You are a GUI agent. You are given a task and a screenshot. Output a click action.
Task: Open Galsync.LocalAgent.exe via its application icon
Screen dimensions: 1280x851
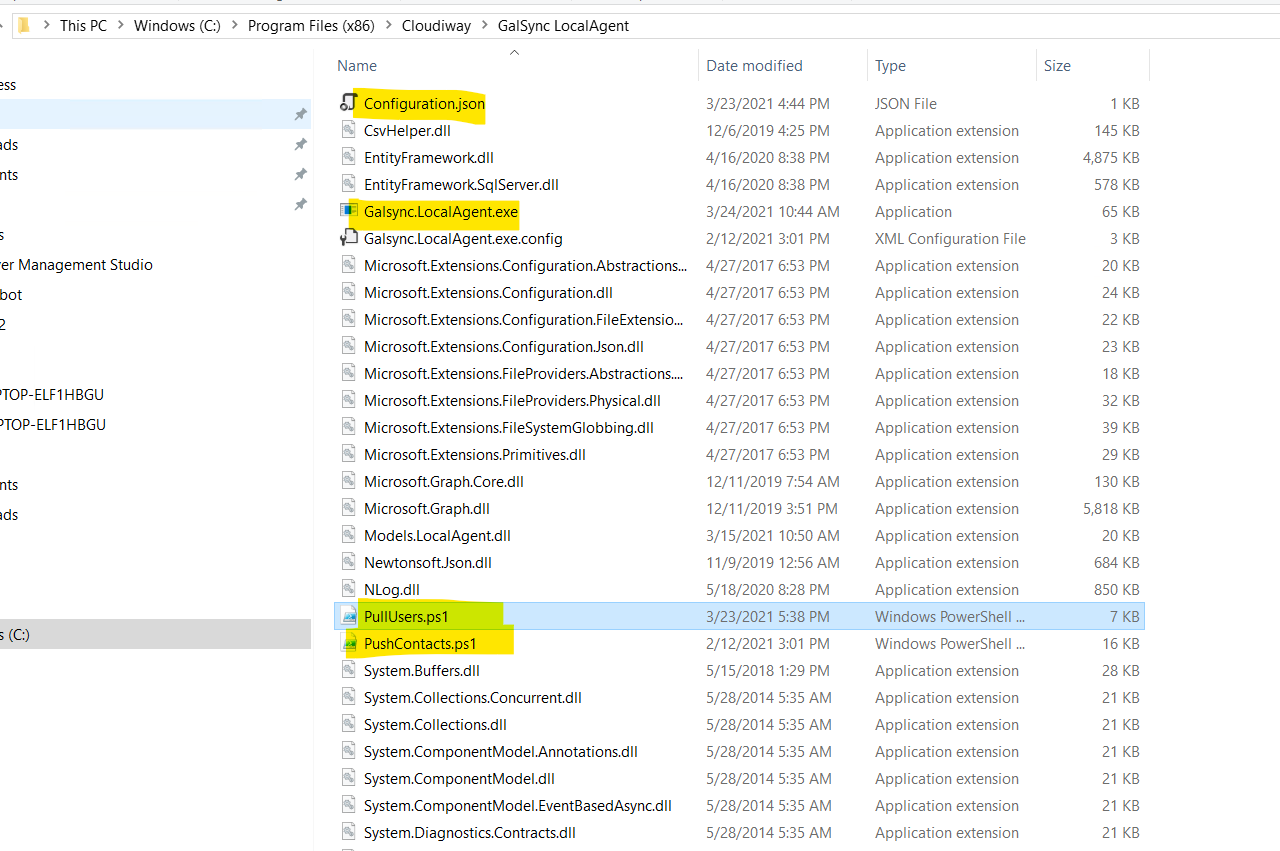[348, 211]
